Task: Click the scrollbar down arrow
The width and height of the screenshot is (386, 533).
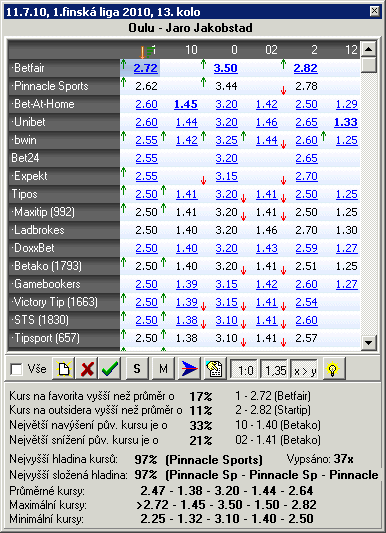Action: (369, 342)
